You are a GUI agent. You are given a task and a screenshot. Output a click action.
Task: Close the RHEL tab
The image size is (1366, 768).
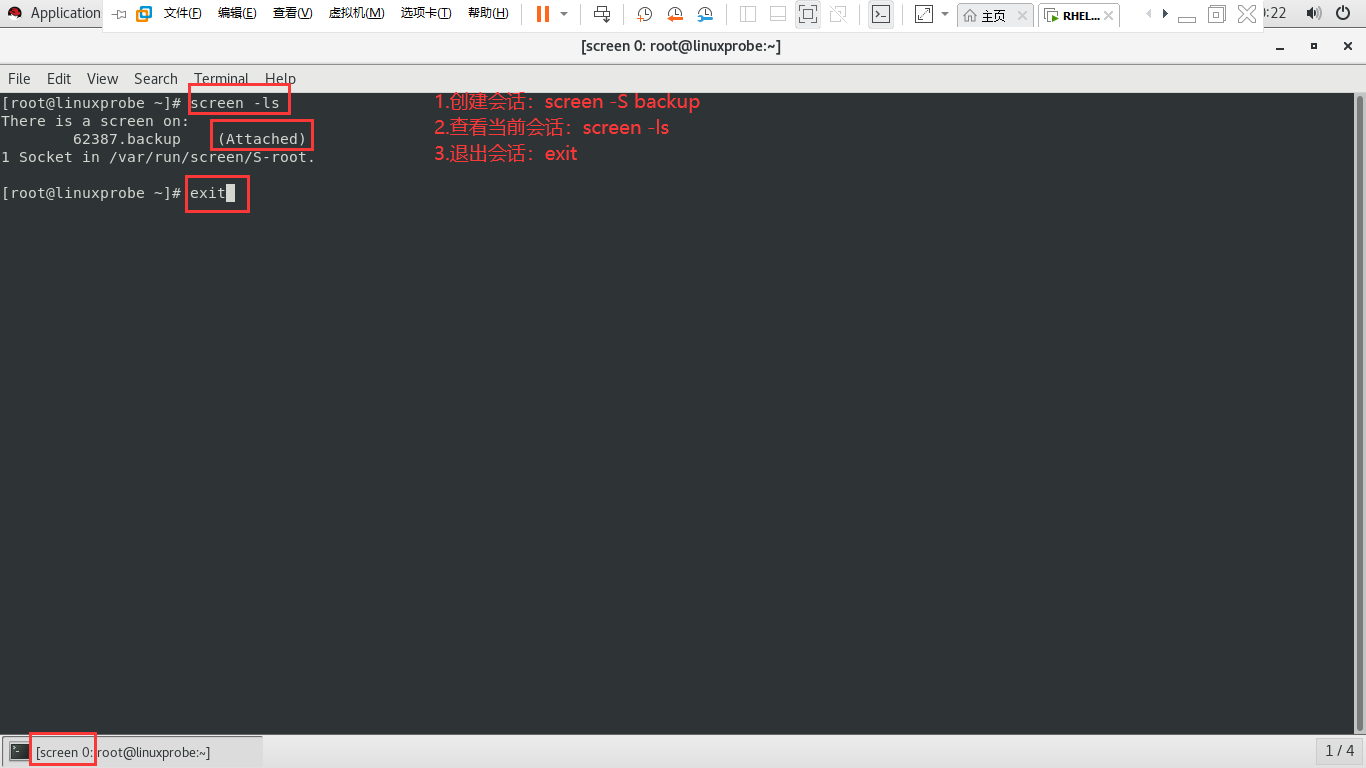[x=1109, y=16]
